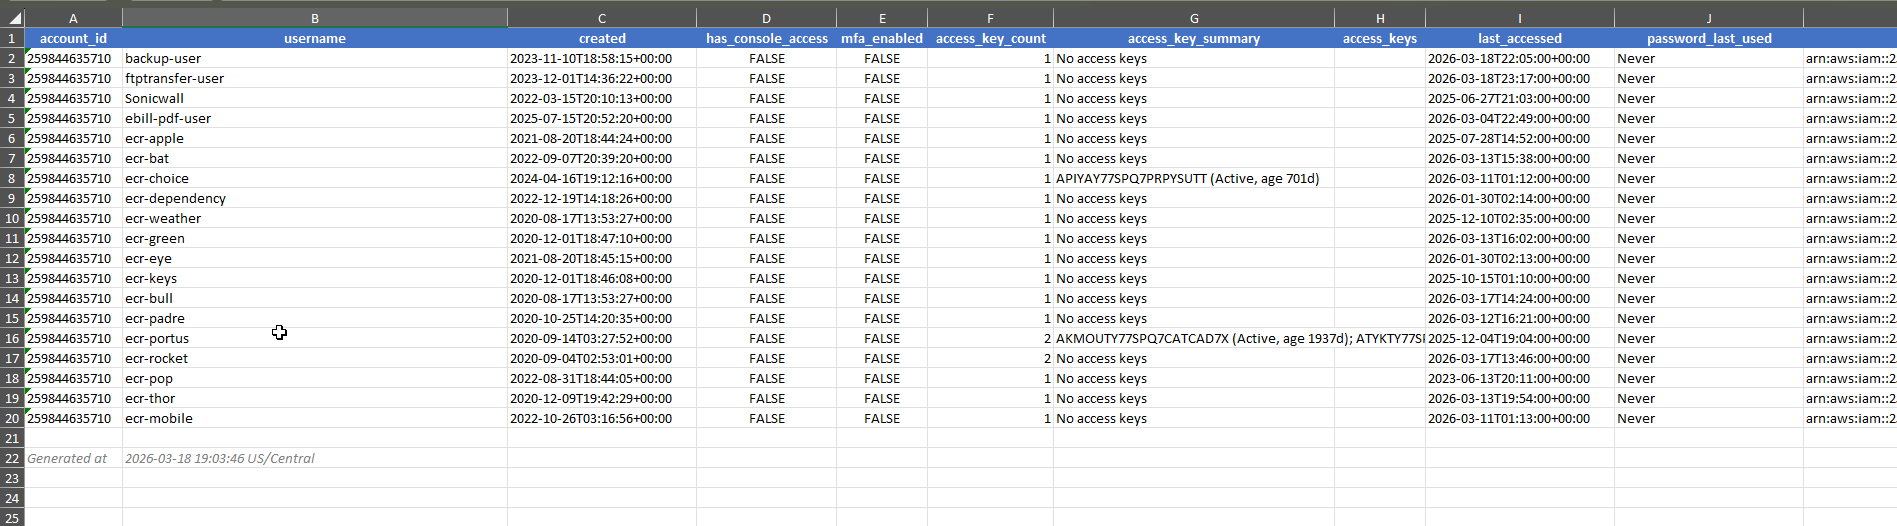Select the ecr-padre cell
The height and width of the screenshot is (526, 1897).
315,318
